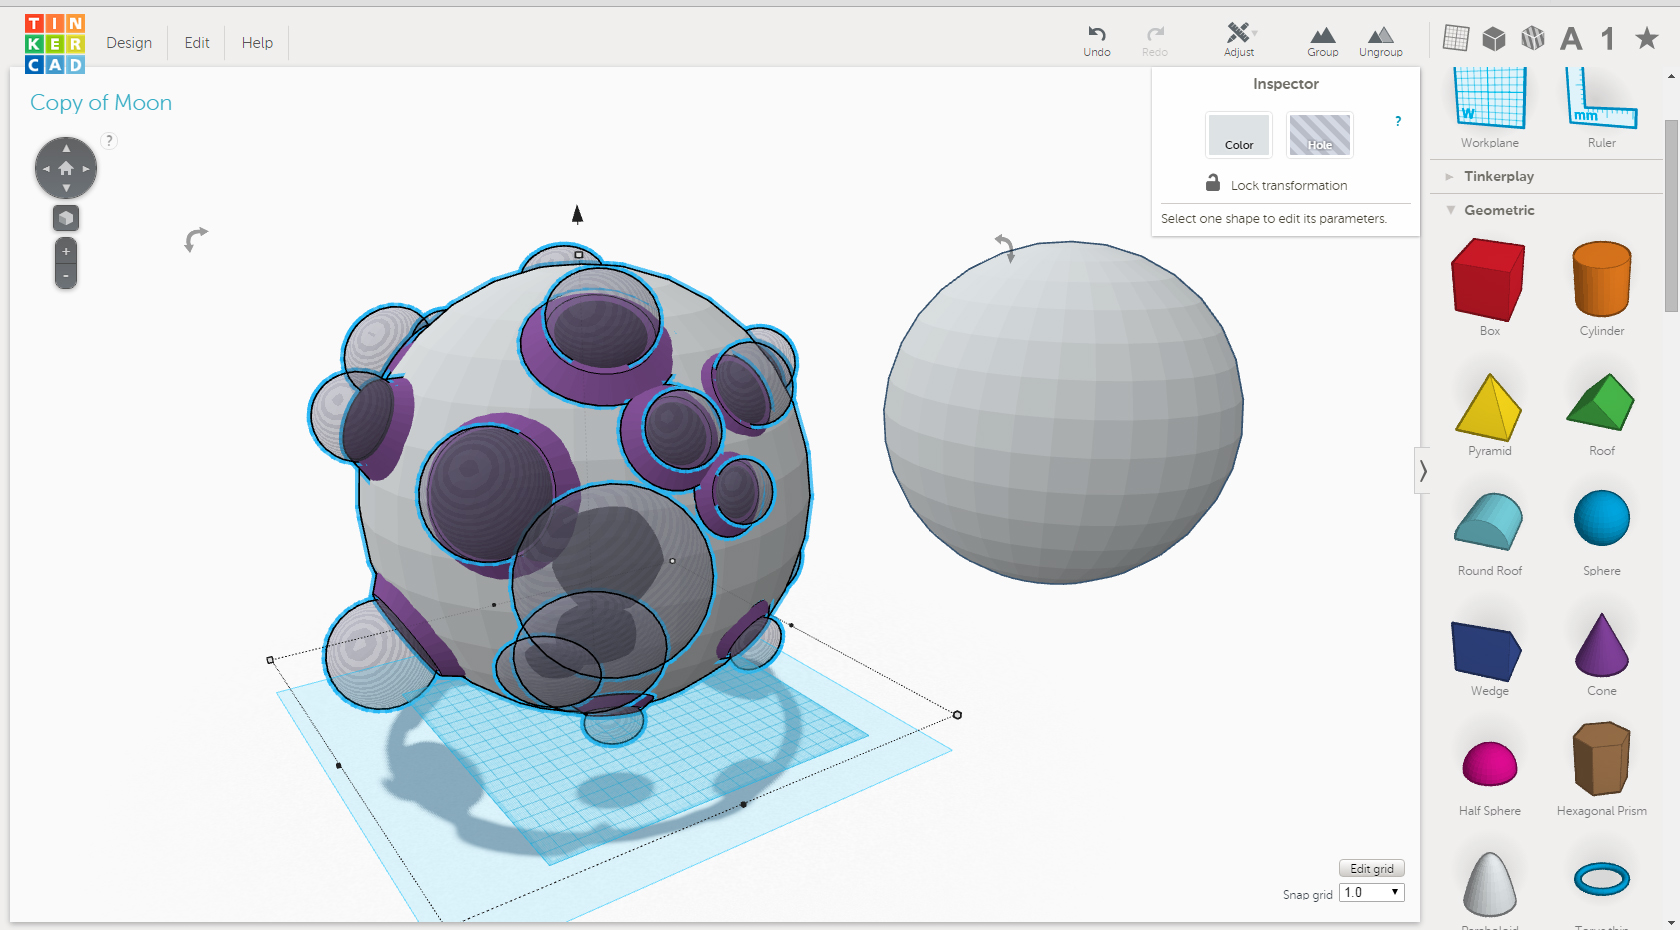Rotate view up with the top orbit arrow
The image size is (1680, 930).
point(66,148)
